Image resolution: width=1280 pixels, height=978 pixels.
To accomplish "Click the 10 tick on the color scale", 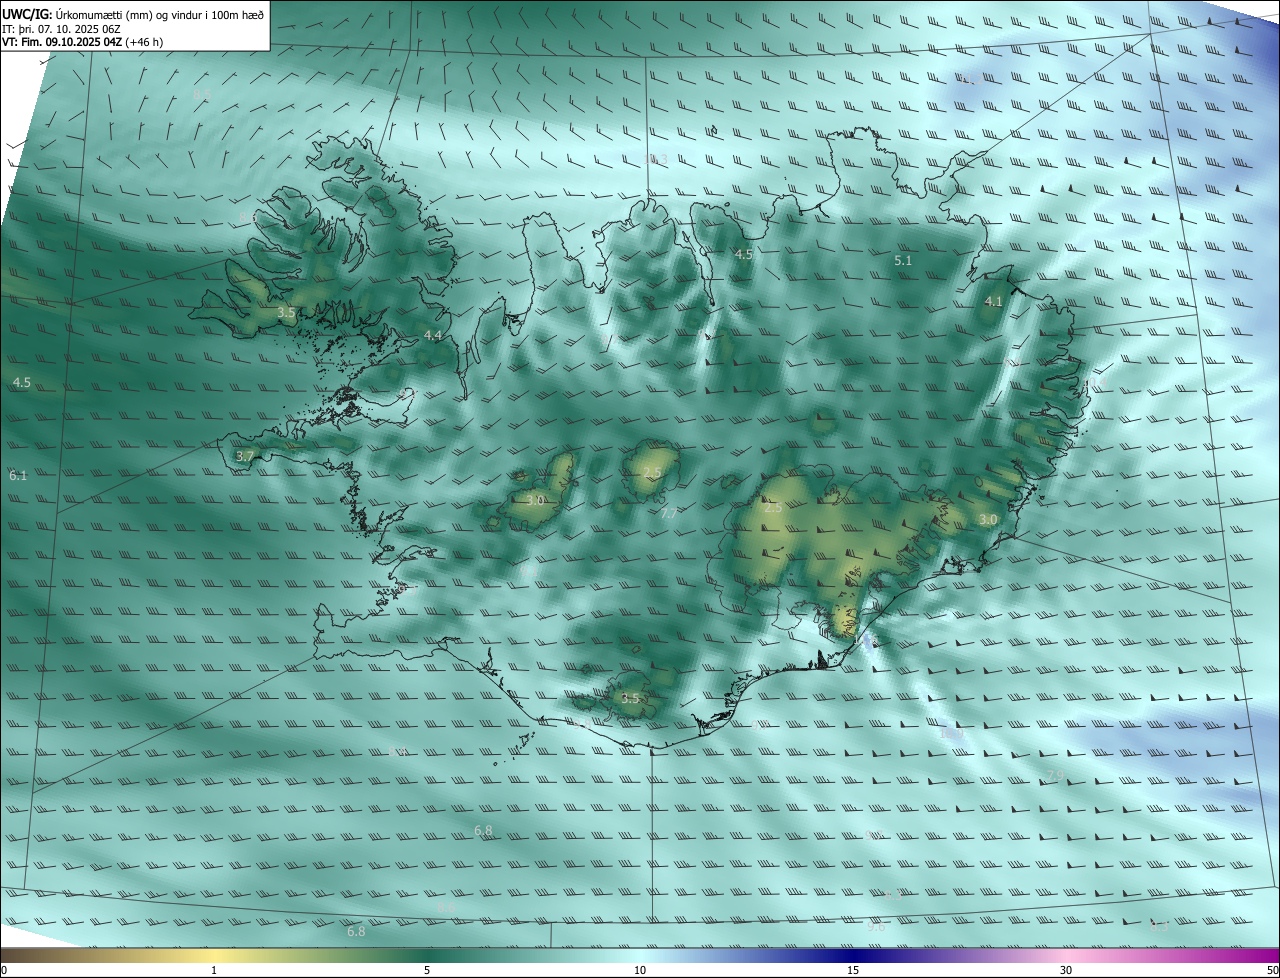I will click(640, 970).
